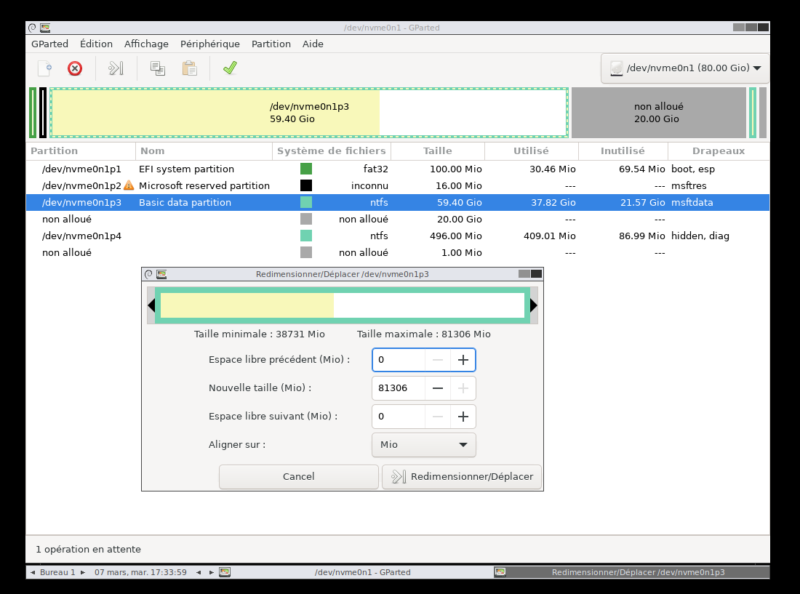Open the Aligner sur dropdown
This screenshot has width=800, height=594.
[423, 445]
